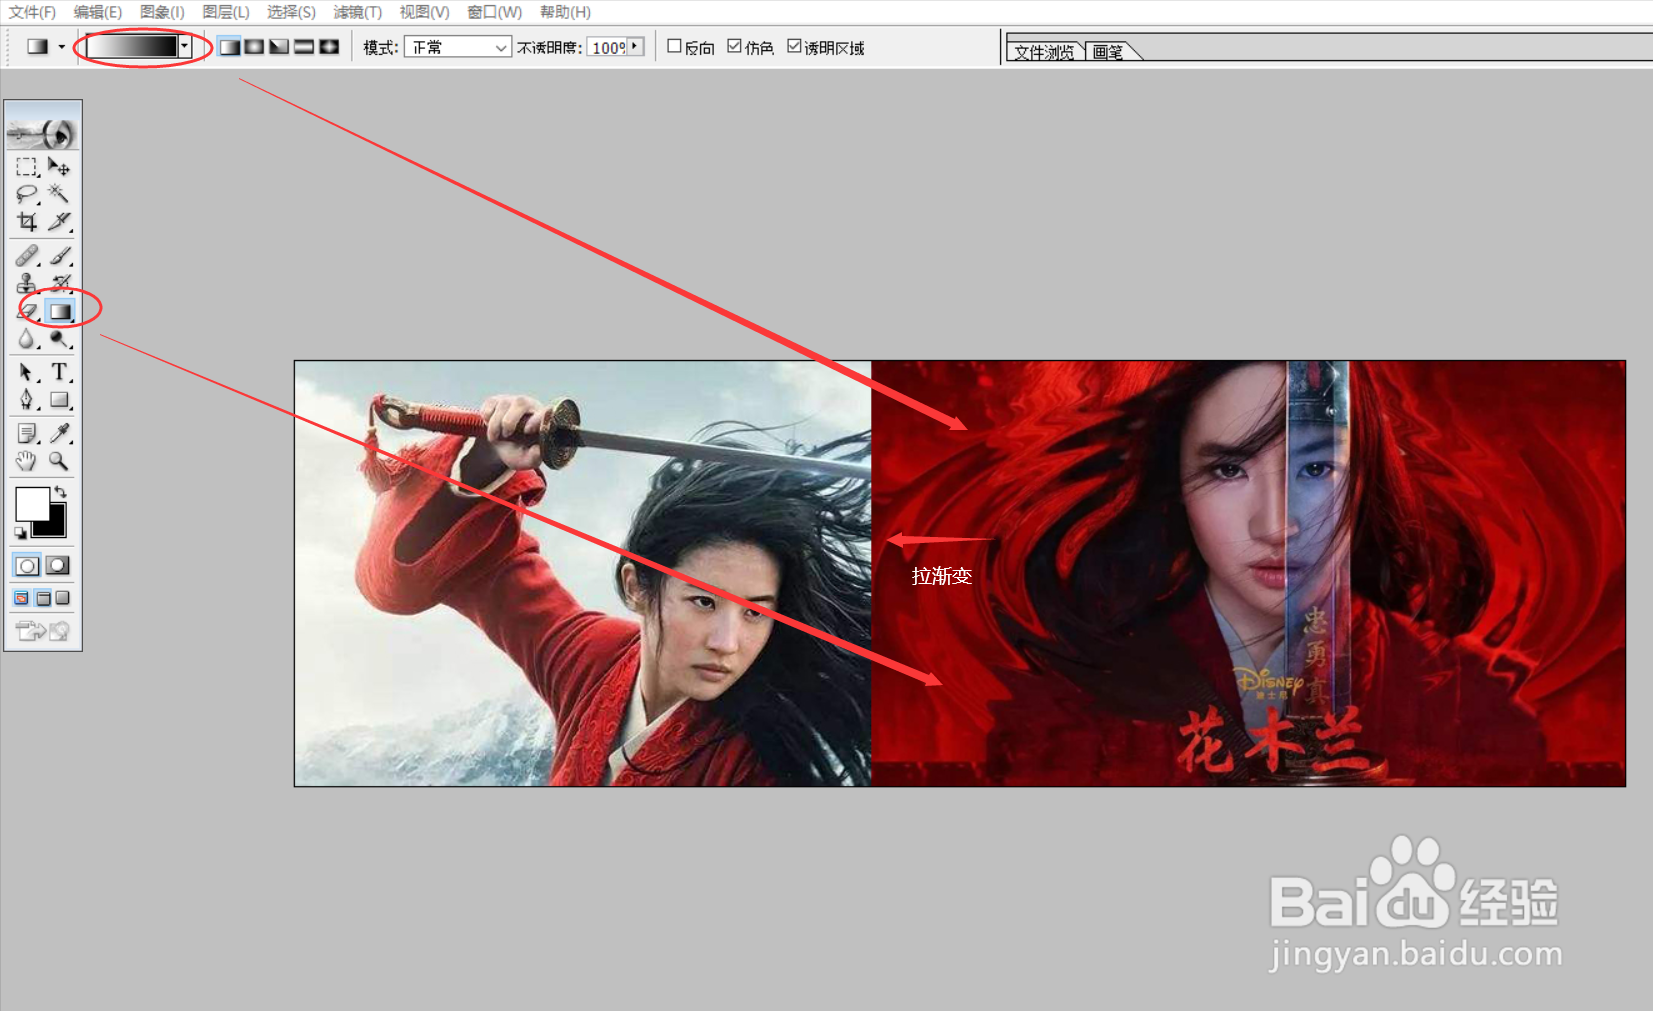Select the Path Selection arrow tool
Image resolution: width=1653 pixels, height=1011 pixels.
[27, 372]
